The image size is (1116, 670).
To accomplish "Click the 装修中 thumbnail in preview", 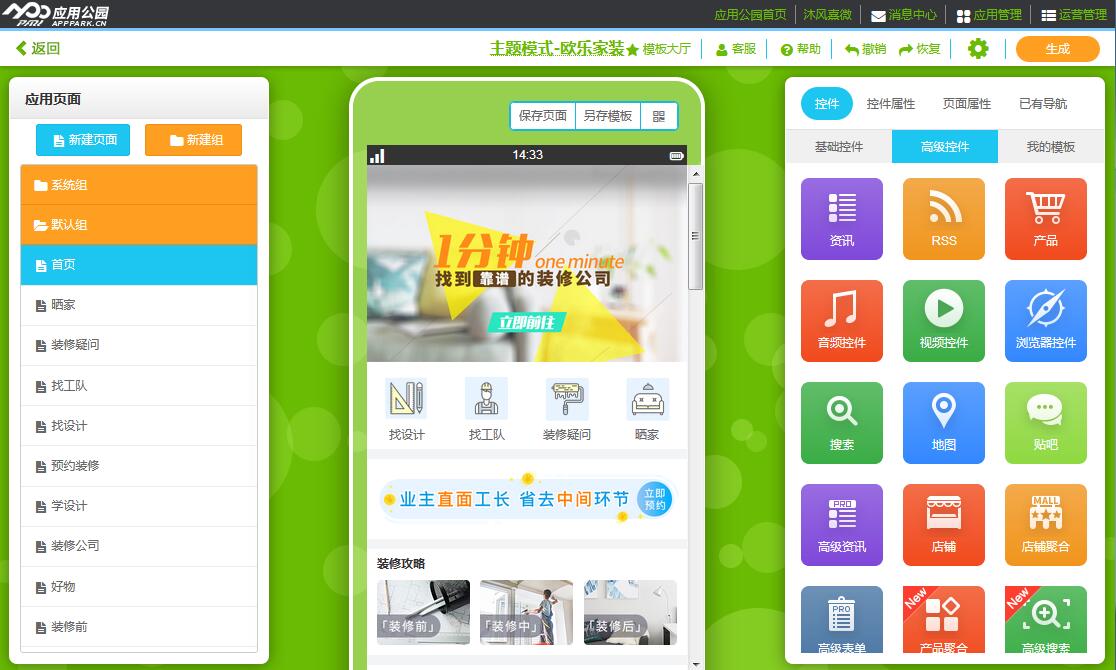I will [x=526, y=612].
